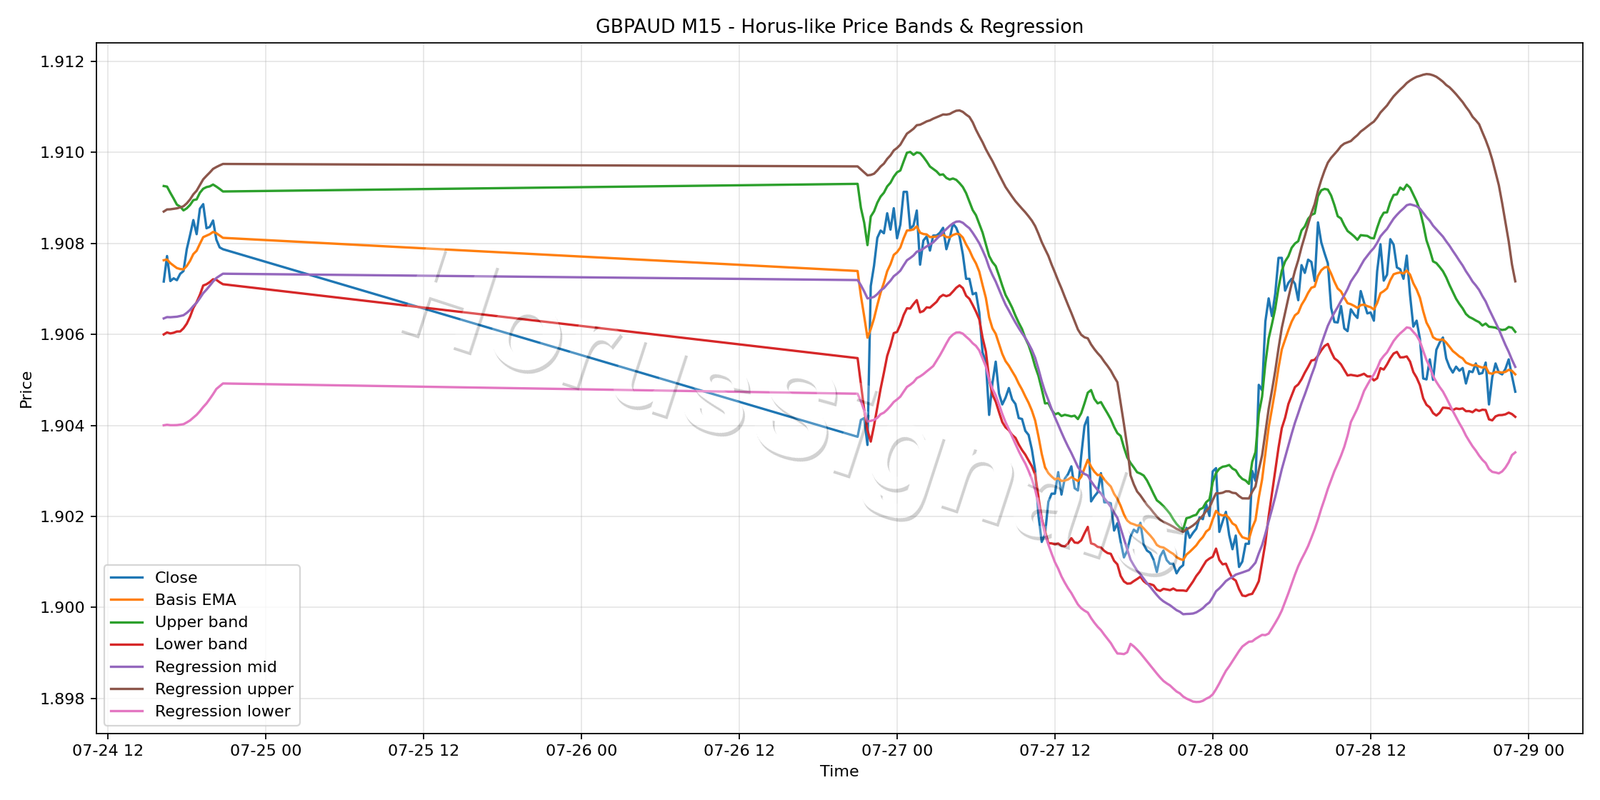Click the 1.902 y-axis tick label
Screen dimensions: 1600x800
[62, 517]
